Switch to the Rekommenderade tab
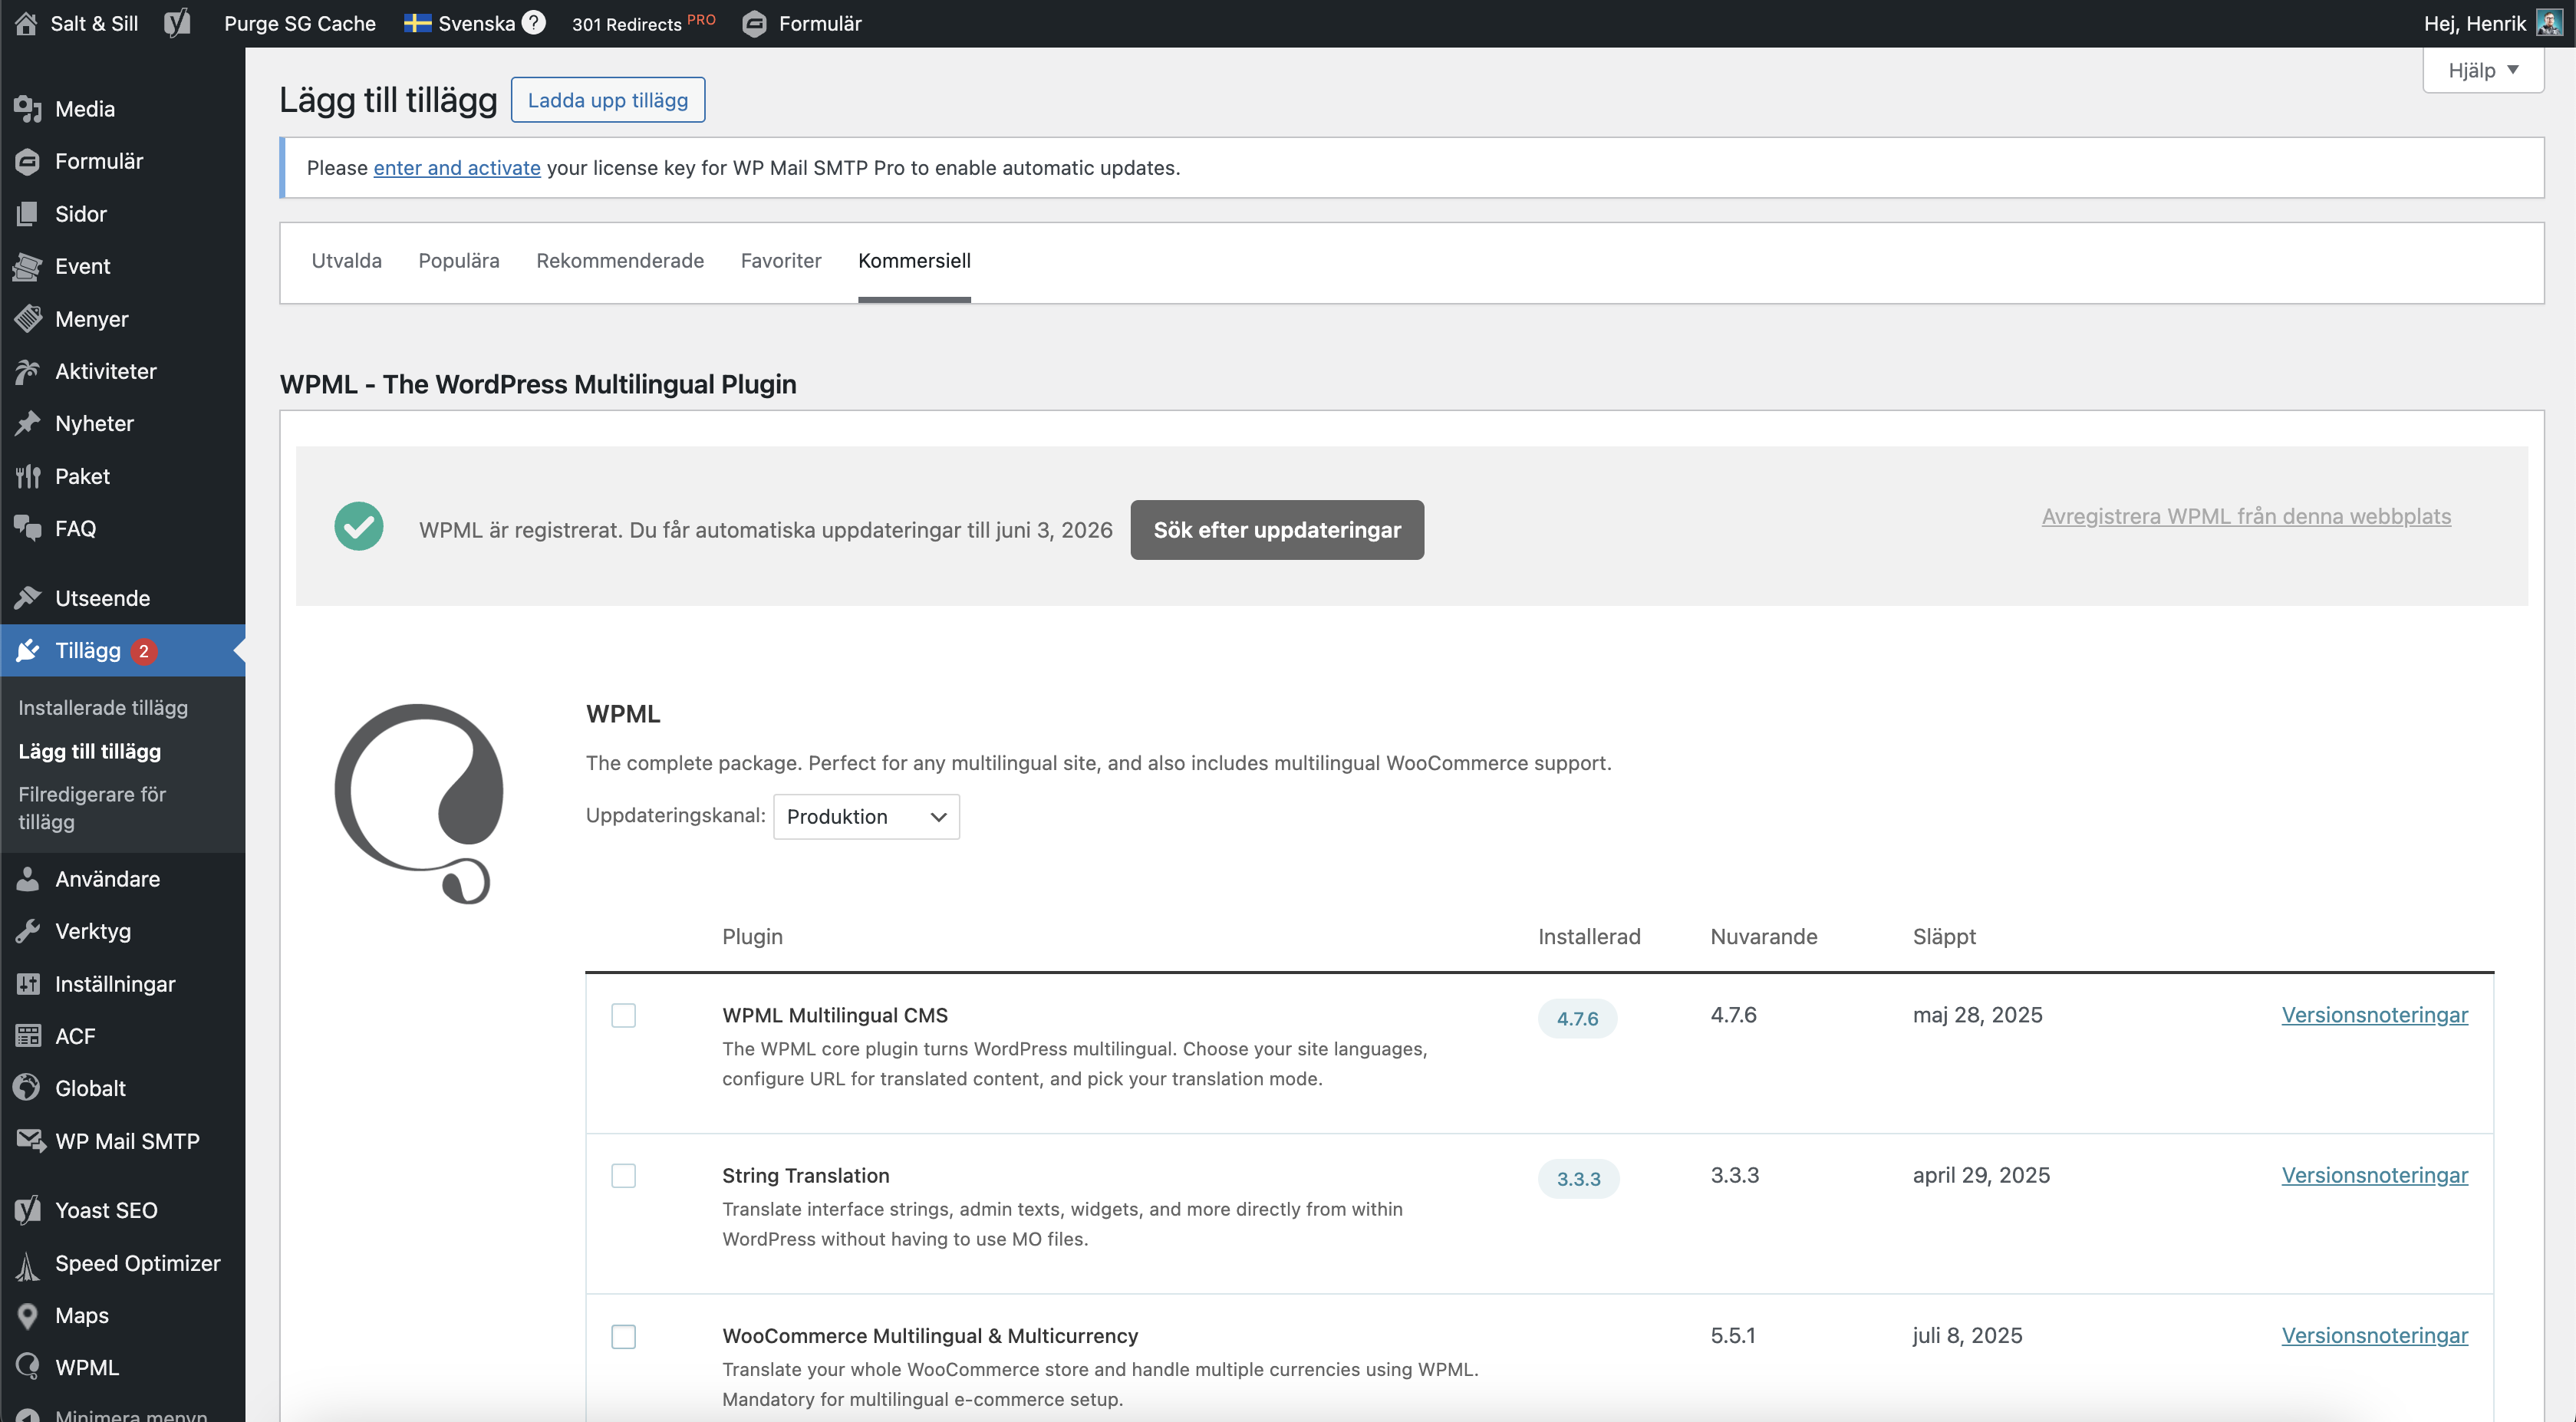Image resolution: width=2576 pixels, height=1422 pixels. click(620, 260)
